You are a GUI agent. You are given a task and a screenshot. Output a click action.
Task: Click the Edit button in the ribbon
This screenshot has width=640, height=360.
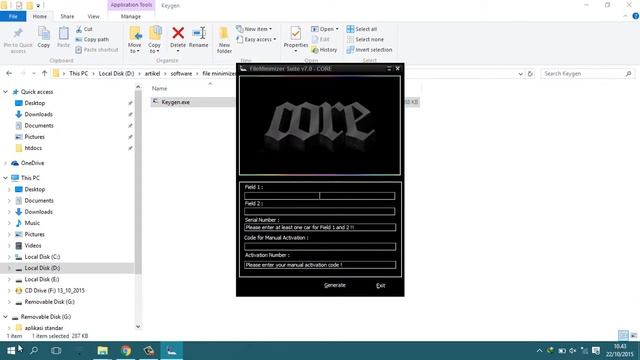321,40
